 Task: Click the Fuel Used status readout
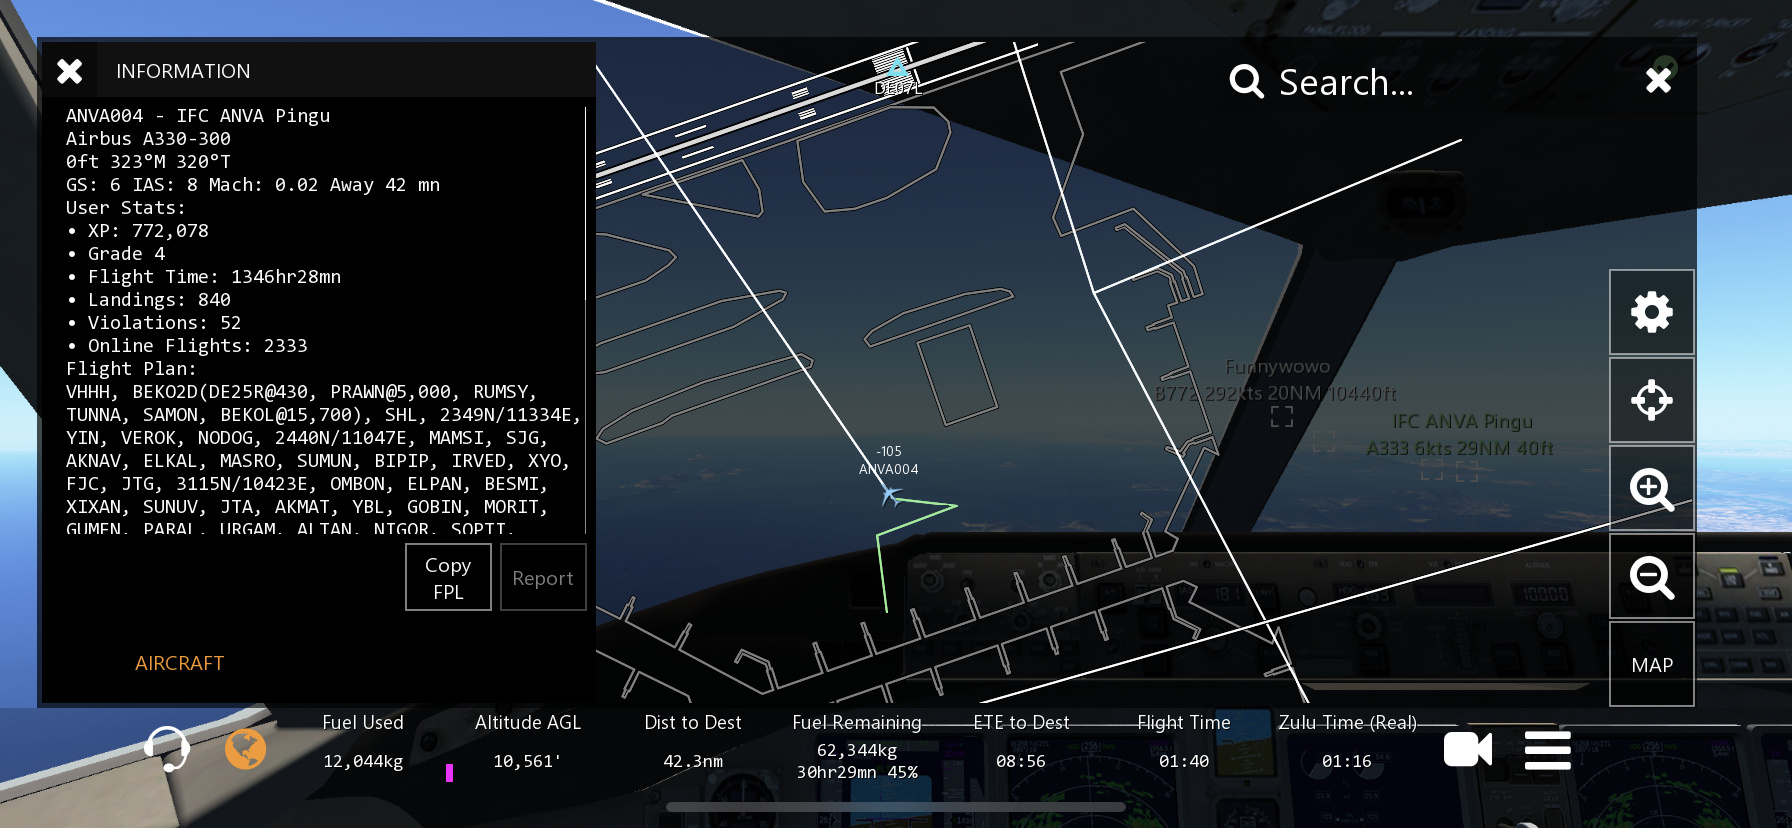(x=363, y=741)
